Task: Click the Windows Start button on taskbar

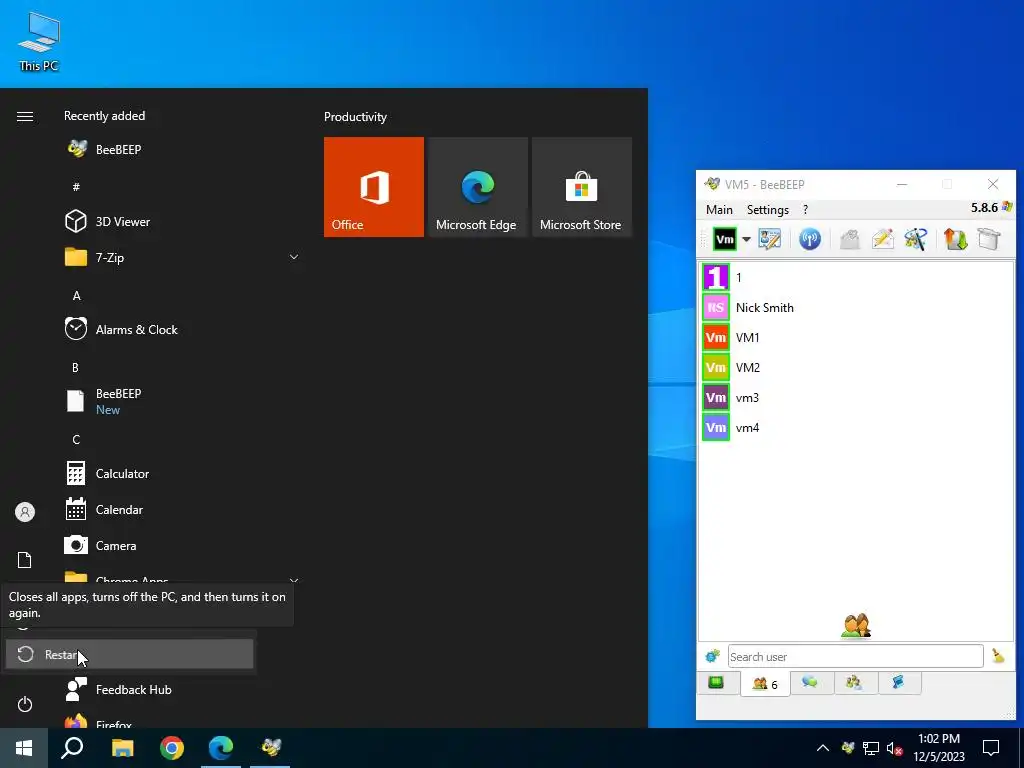Action: pyautogui.click(x=24, y=748)
